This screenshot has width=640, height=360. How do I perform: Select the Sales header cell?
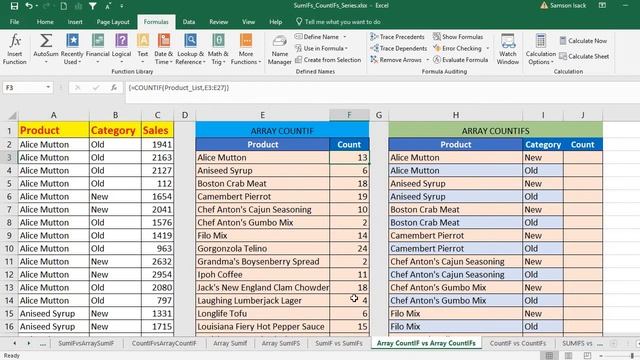pos(157,131)
